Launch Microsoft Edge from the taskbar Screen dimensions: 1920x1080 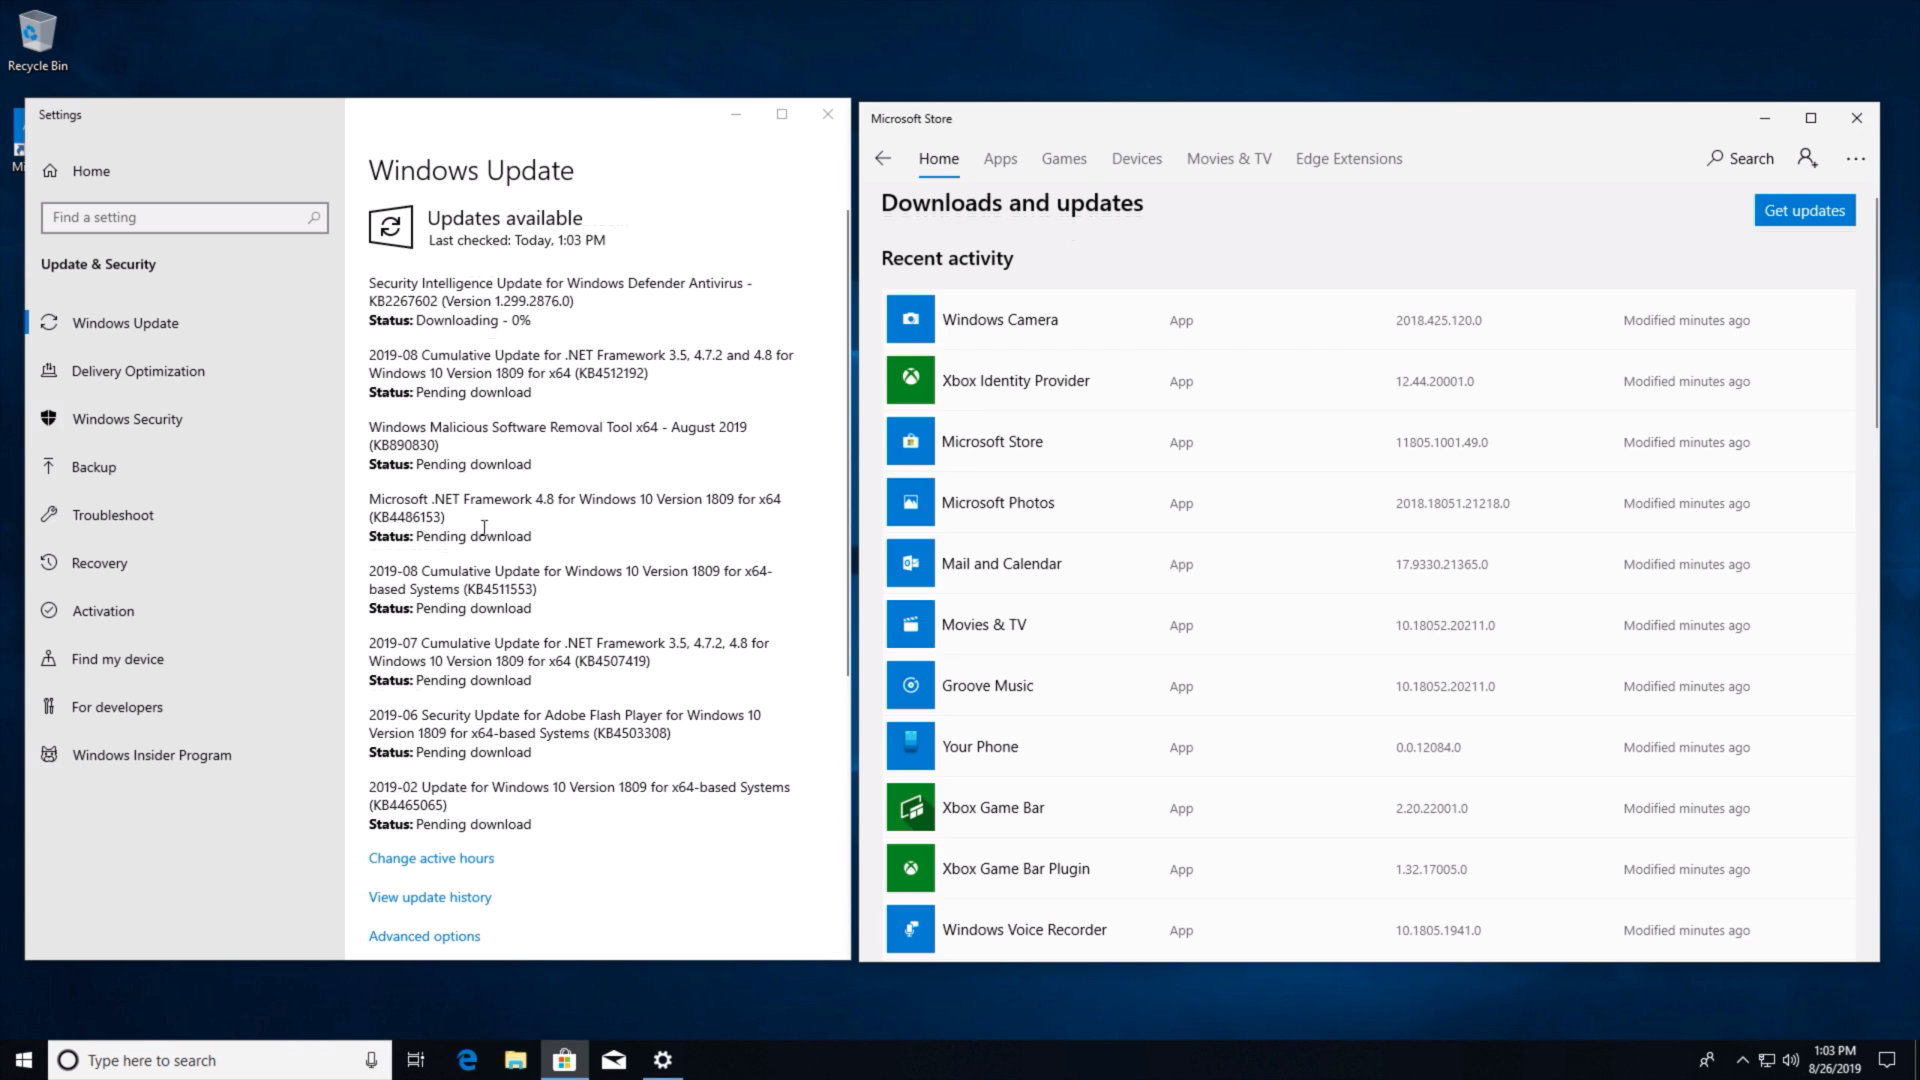pos(467,1060)
